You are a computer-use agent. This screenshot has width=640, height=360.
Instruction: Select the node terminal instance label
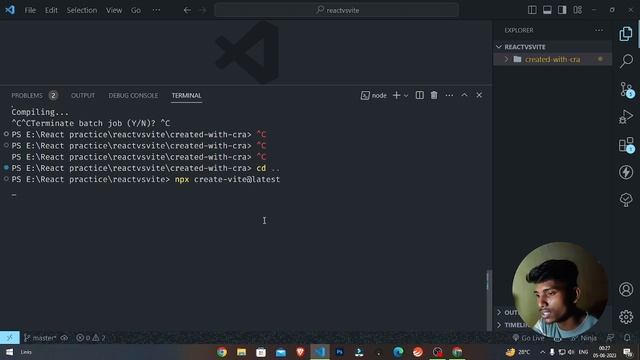click(373, 96)
